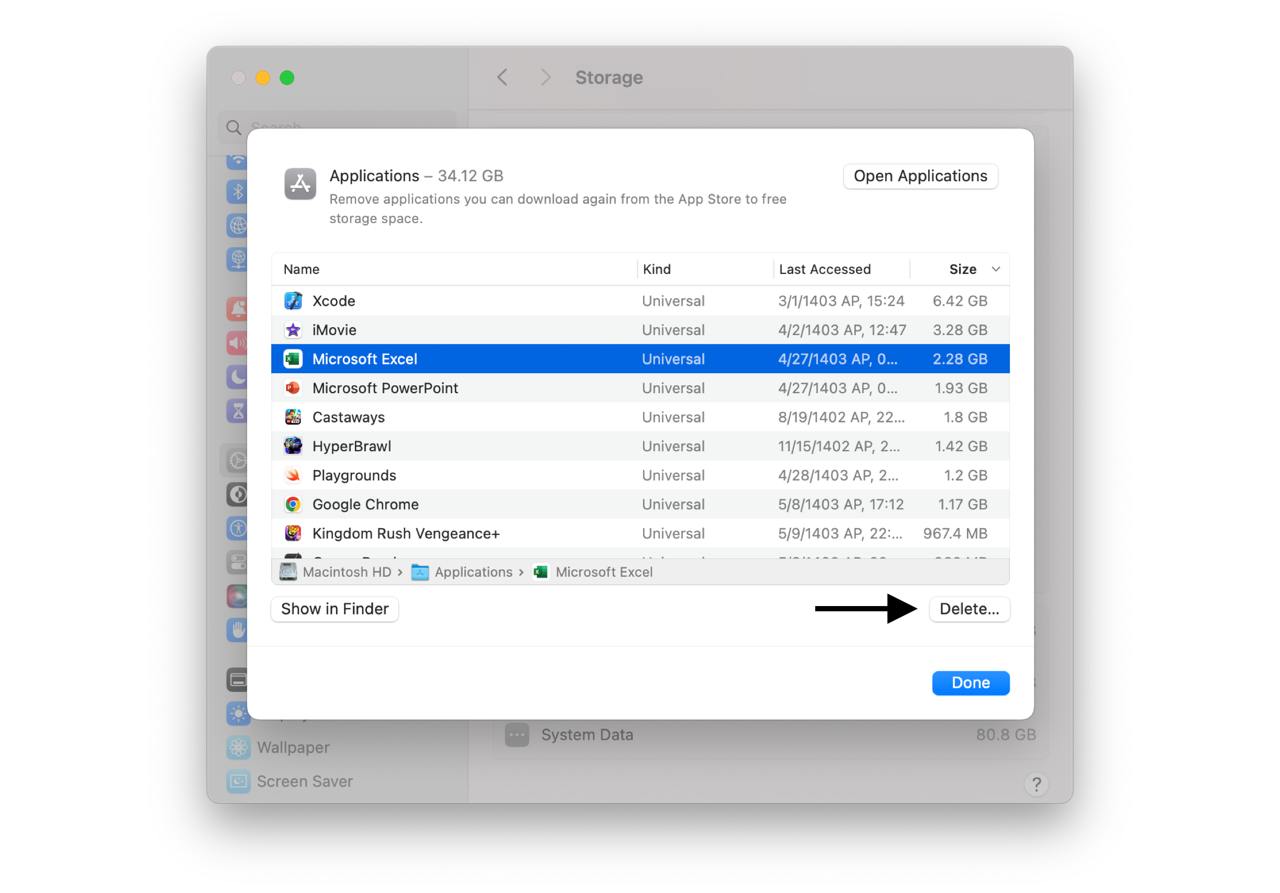This screenshot has width=1280, height=893.
Task: Click the 5/8/1403 AP, 17:12 date
Action: coord(841,504)
